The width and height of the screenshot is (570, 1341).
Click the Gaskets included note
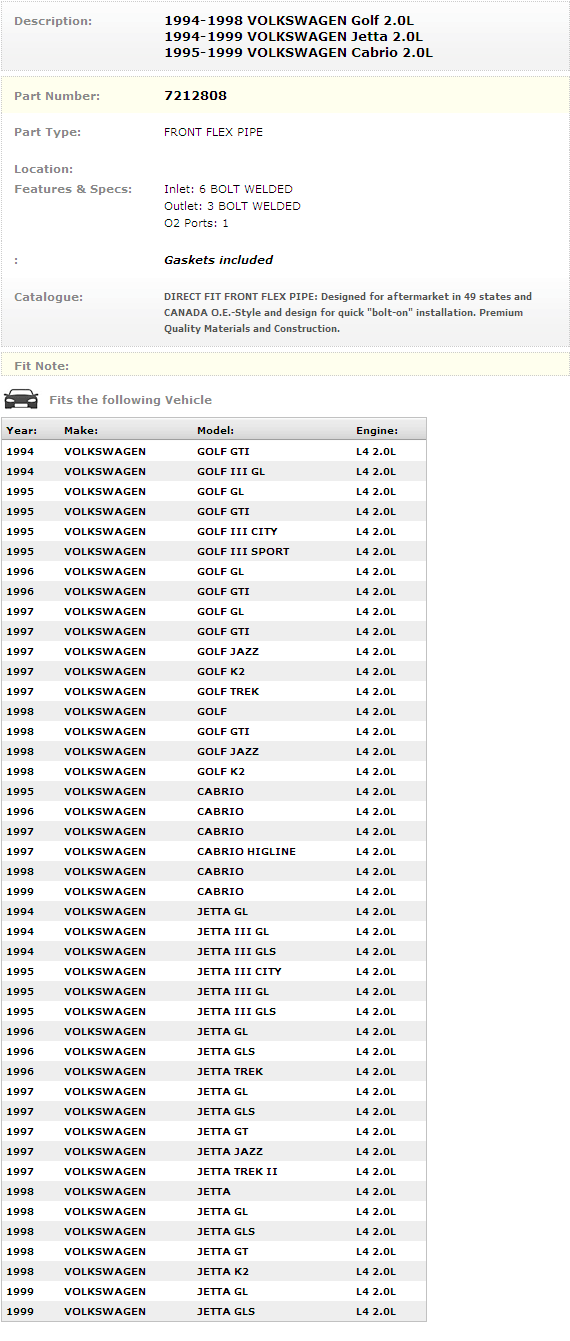click(x=218, y=260)
